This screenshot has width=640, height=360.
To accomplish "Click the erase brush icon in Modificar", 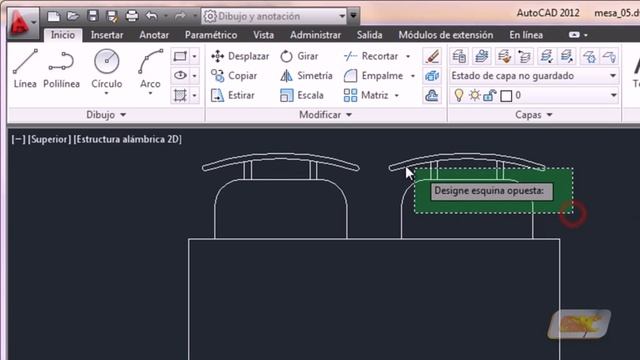I will click(x=432, y=56).
